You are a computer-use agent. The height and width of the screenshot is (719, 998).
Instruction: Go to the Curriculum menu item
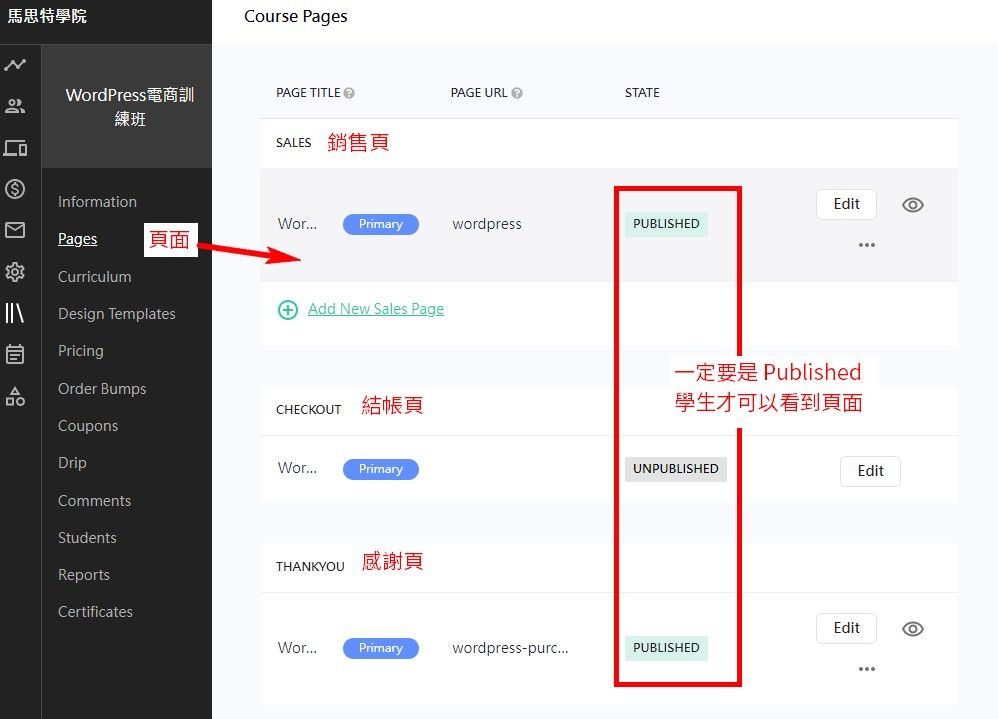(94, 277)
